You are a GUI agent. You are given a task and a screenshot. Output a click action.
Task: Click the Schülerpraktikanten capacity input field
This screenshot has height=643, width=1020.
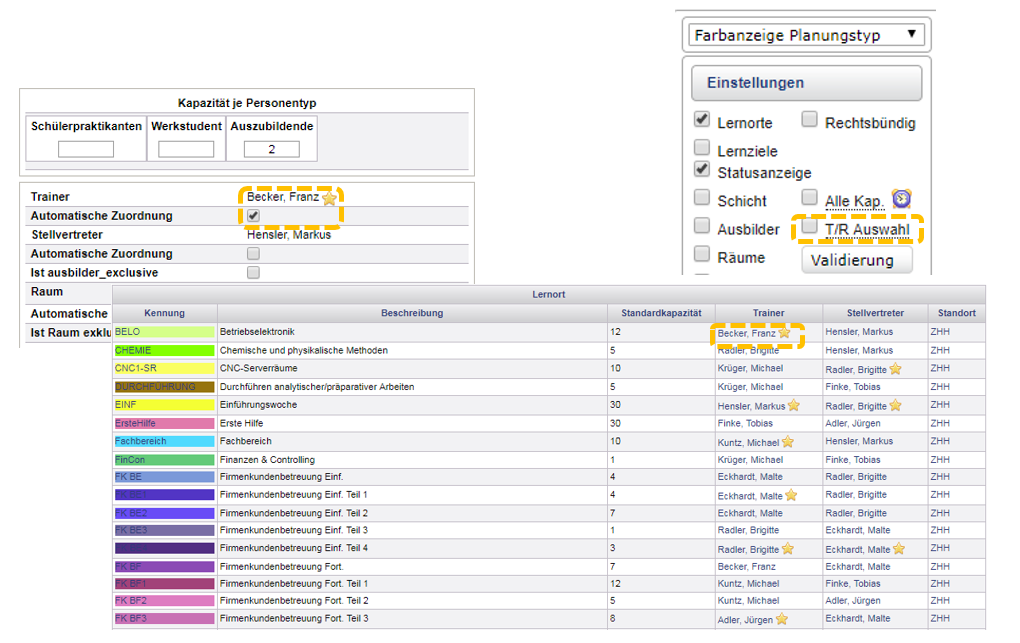86,150
